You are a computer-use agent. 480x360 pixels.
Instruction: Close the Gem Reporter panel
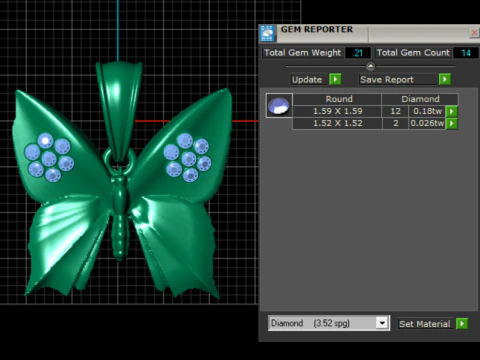[474, 33]
